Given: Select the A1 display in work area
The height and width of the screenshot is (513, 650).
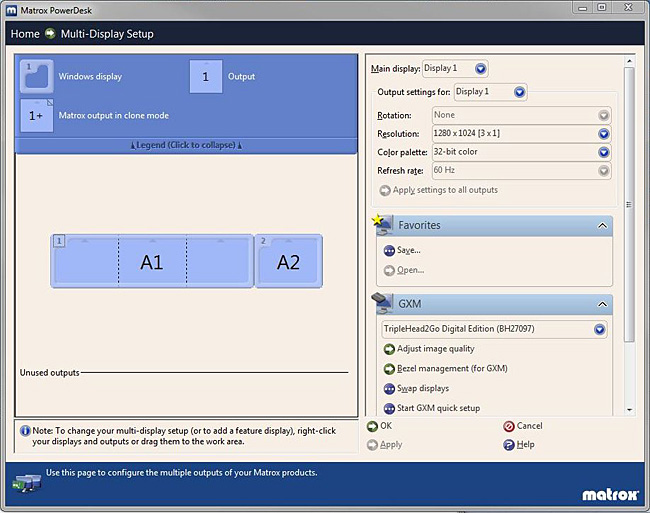Looking at the screenshot, I should click(x=152, y=262).
